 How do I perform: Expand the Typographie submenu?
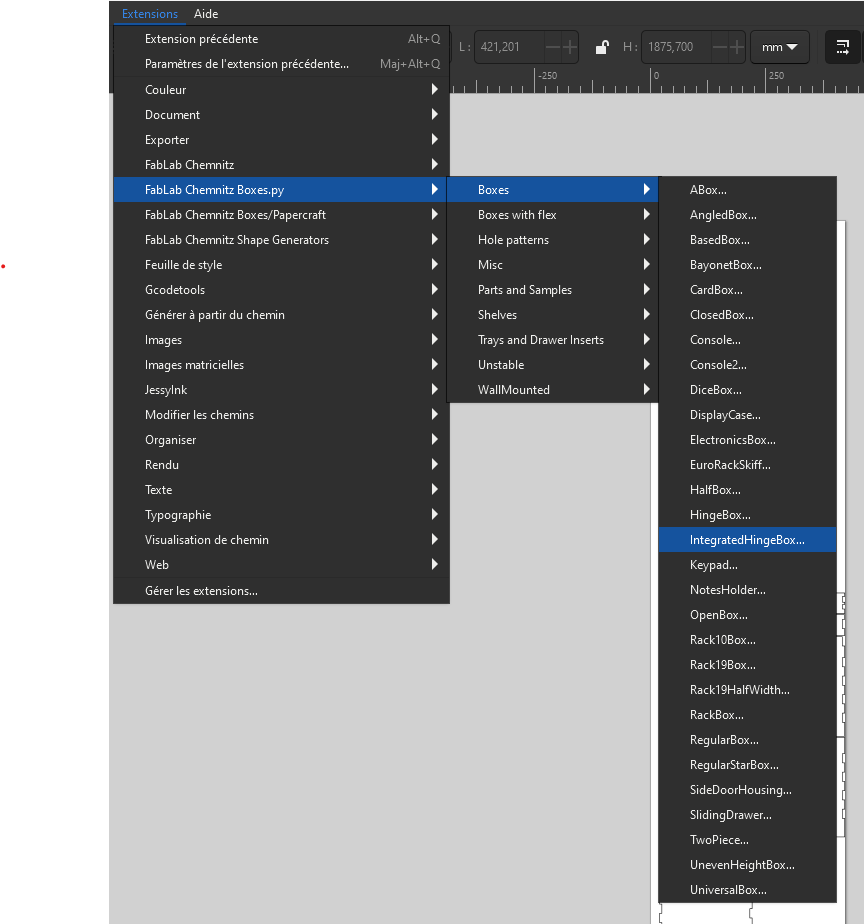(282, 515)
